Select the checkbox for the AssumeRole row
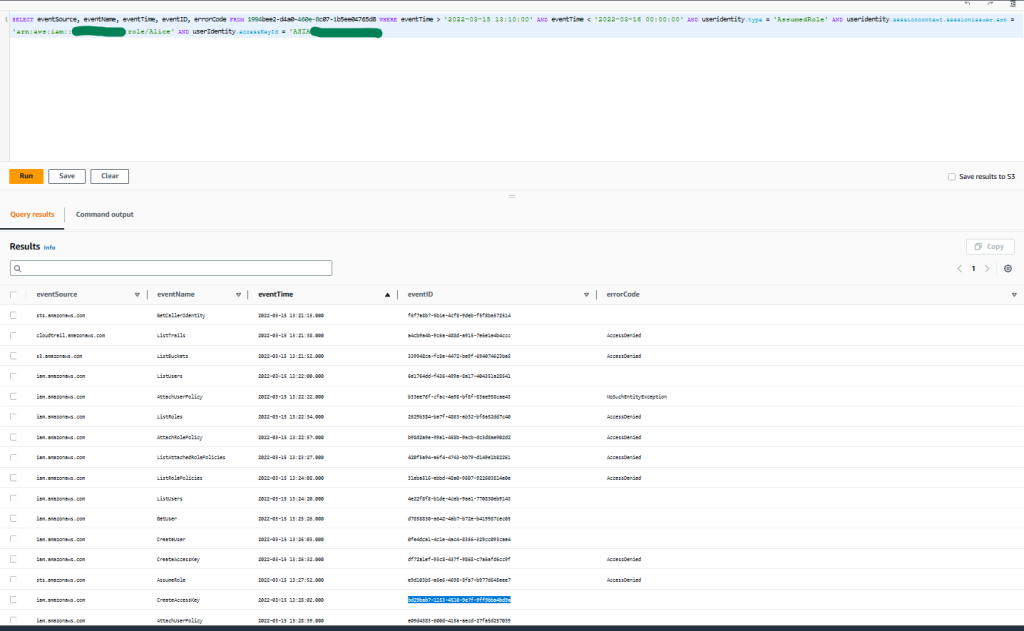 (x=12, y=580)
